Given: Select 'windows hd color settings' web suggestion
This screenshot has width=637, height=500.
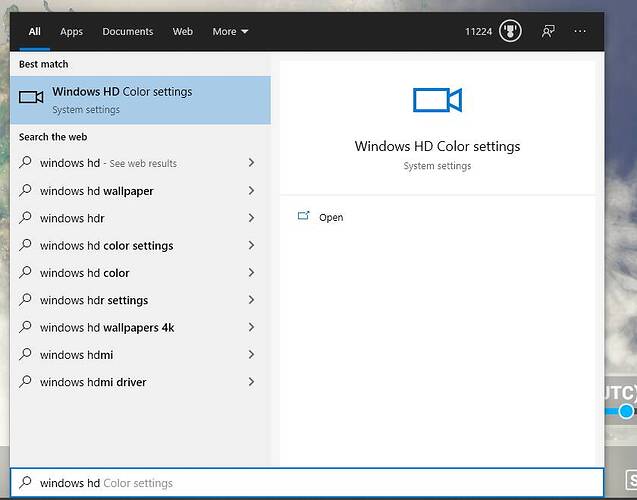Looking at the screenshot, I should click(x=141, y=245).
